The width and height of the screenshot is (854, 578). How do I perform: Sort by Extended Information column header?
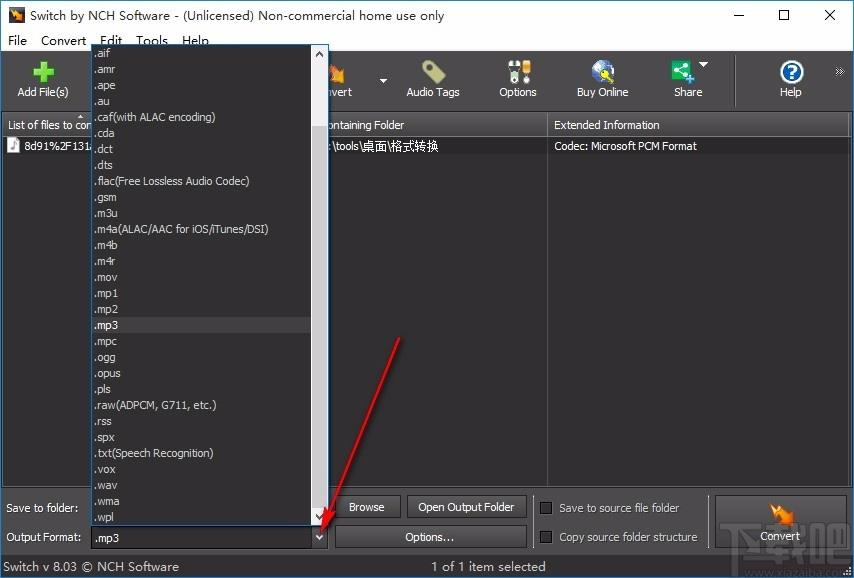[x=698, y=125]
